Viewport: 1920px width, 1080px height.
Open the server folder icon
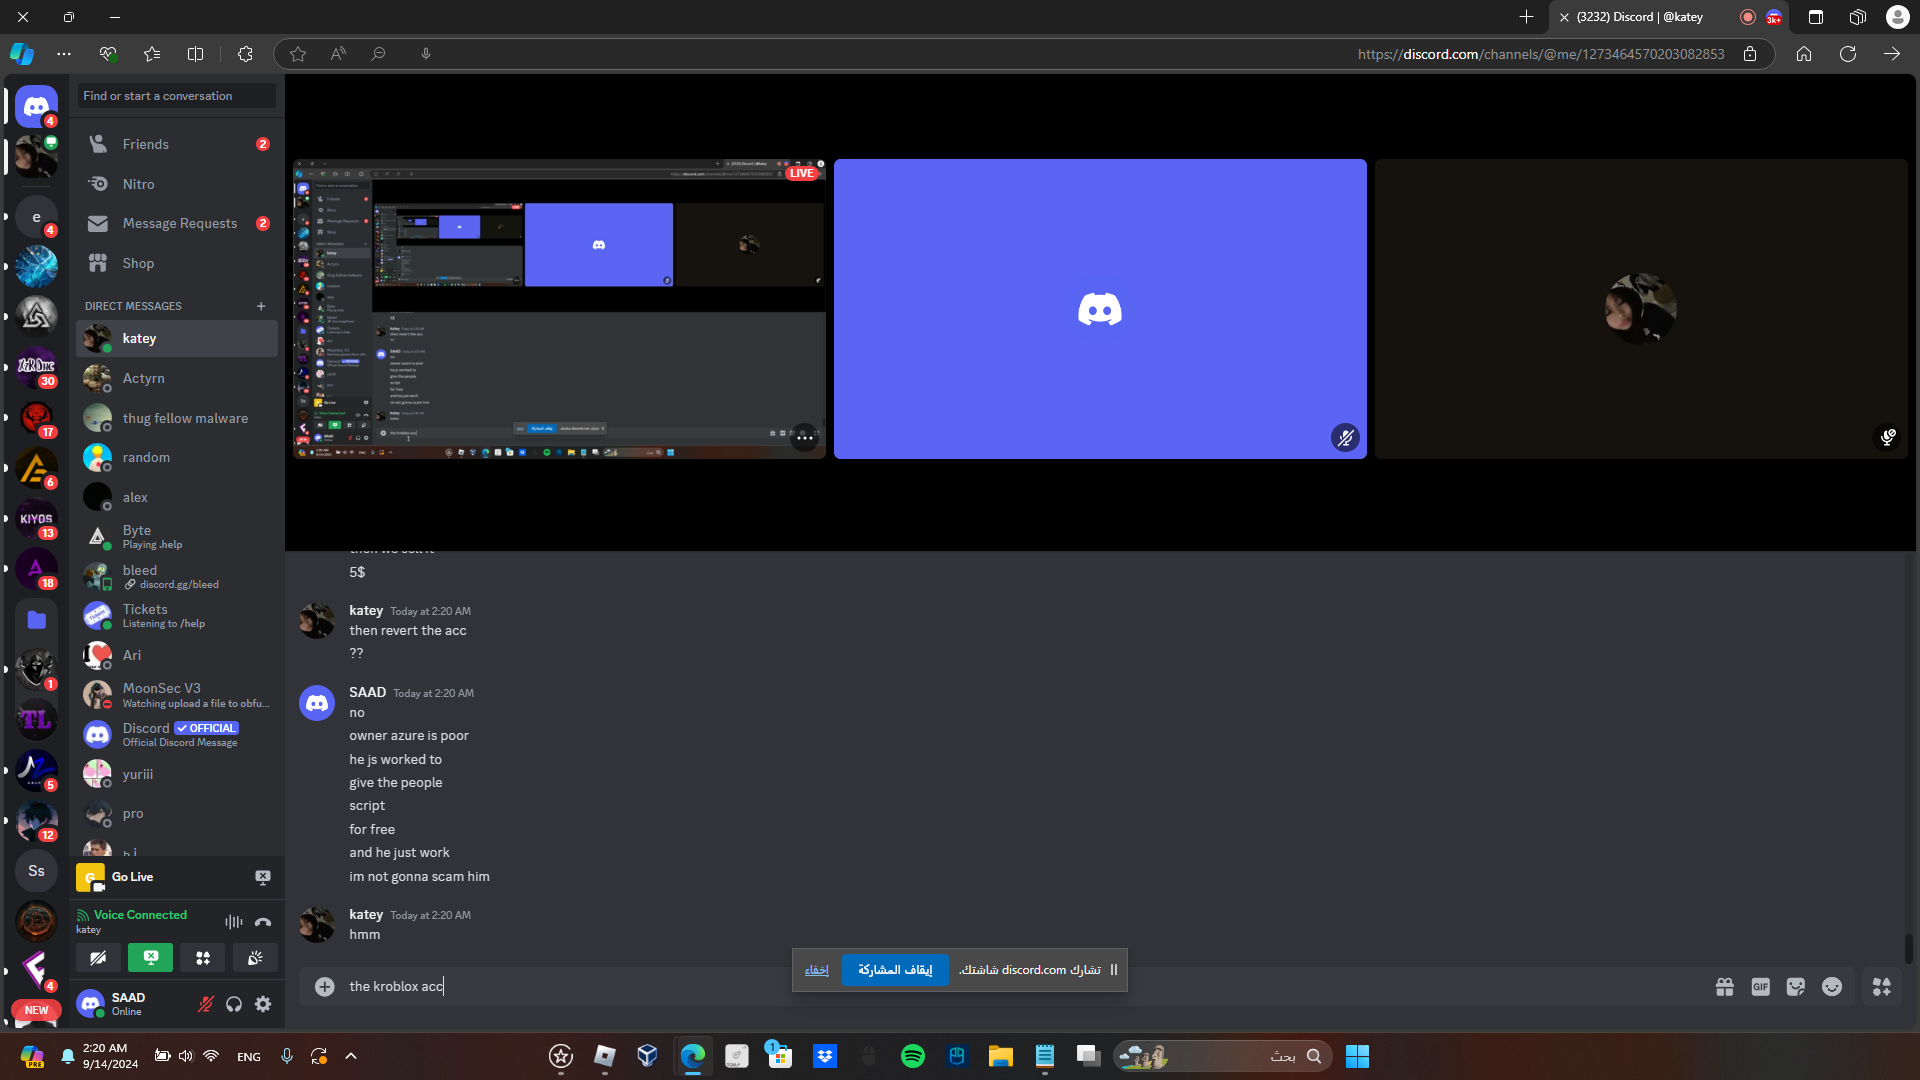tap(37, 619)
